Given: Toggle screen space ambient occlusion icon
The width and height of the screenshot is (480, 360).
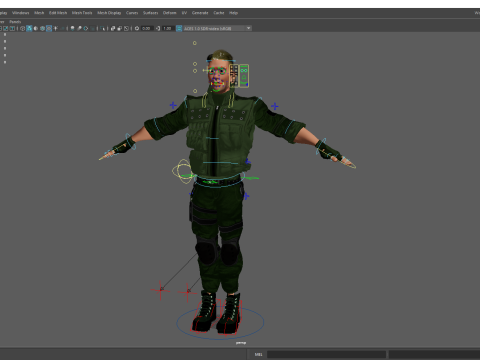Looking at the screenshot, I should 72,28.
